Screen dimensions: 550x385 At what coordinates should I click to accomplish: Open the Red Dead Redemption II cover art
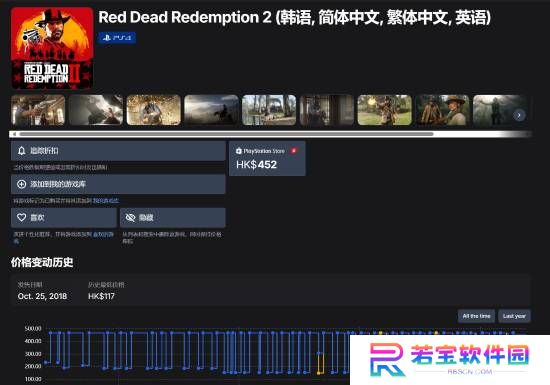click(52, 48)
